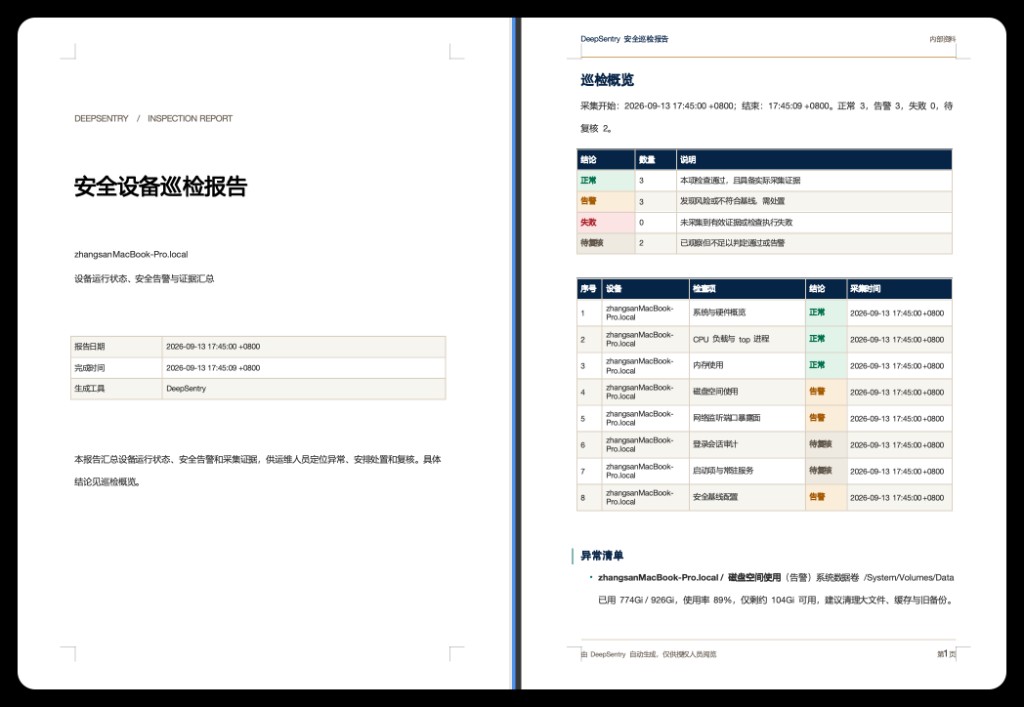The image size is (1024, 707).
Task: Click the heading text "安全设备巡检报告"
Action: (161, 187)
